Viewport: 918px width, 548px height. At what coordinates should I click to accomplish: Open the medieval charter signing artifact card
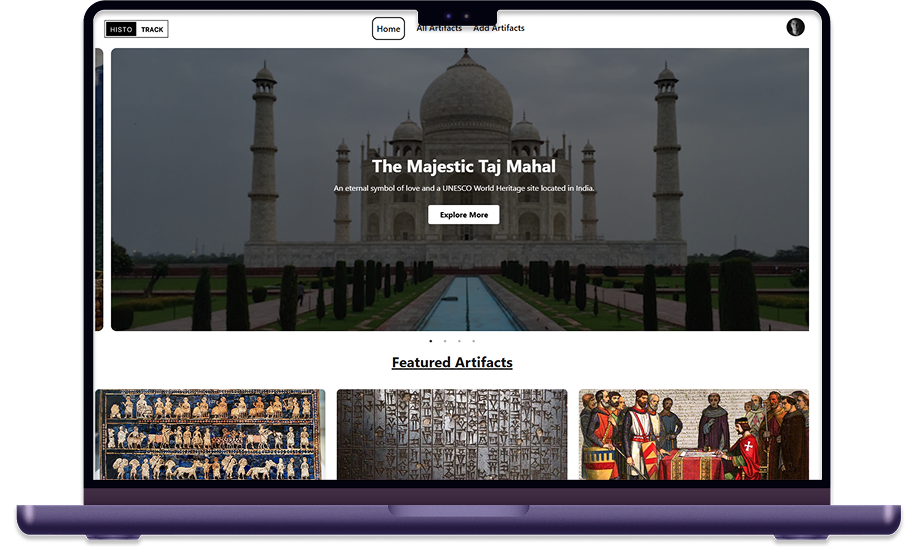[694, 434]
